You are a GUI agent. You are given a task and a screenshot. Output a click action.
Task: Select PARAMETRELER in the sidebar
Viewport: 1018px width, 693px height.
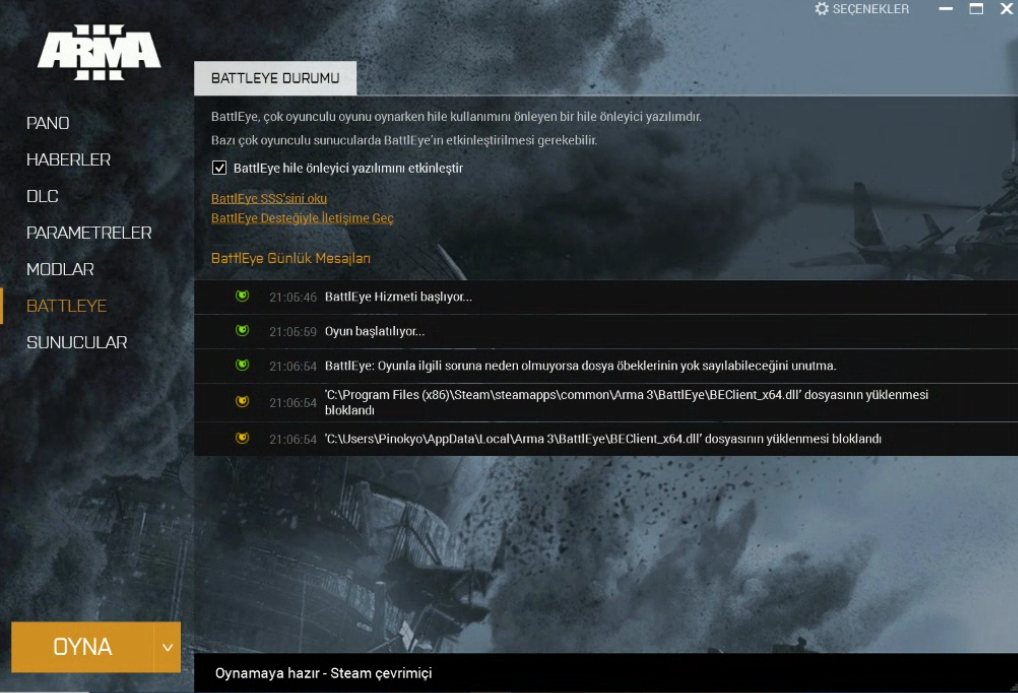pyautogui.click(x=89, y=233)
